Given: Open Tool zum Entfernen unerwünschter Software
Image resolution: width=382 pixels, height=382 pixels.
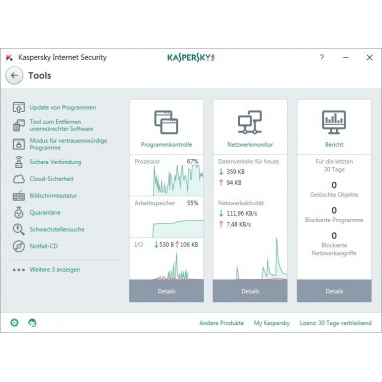Looking at the screenshot, I should tap(61, 125).
